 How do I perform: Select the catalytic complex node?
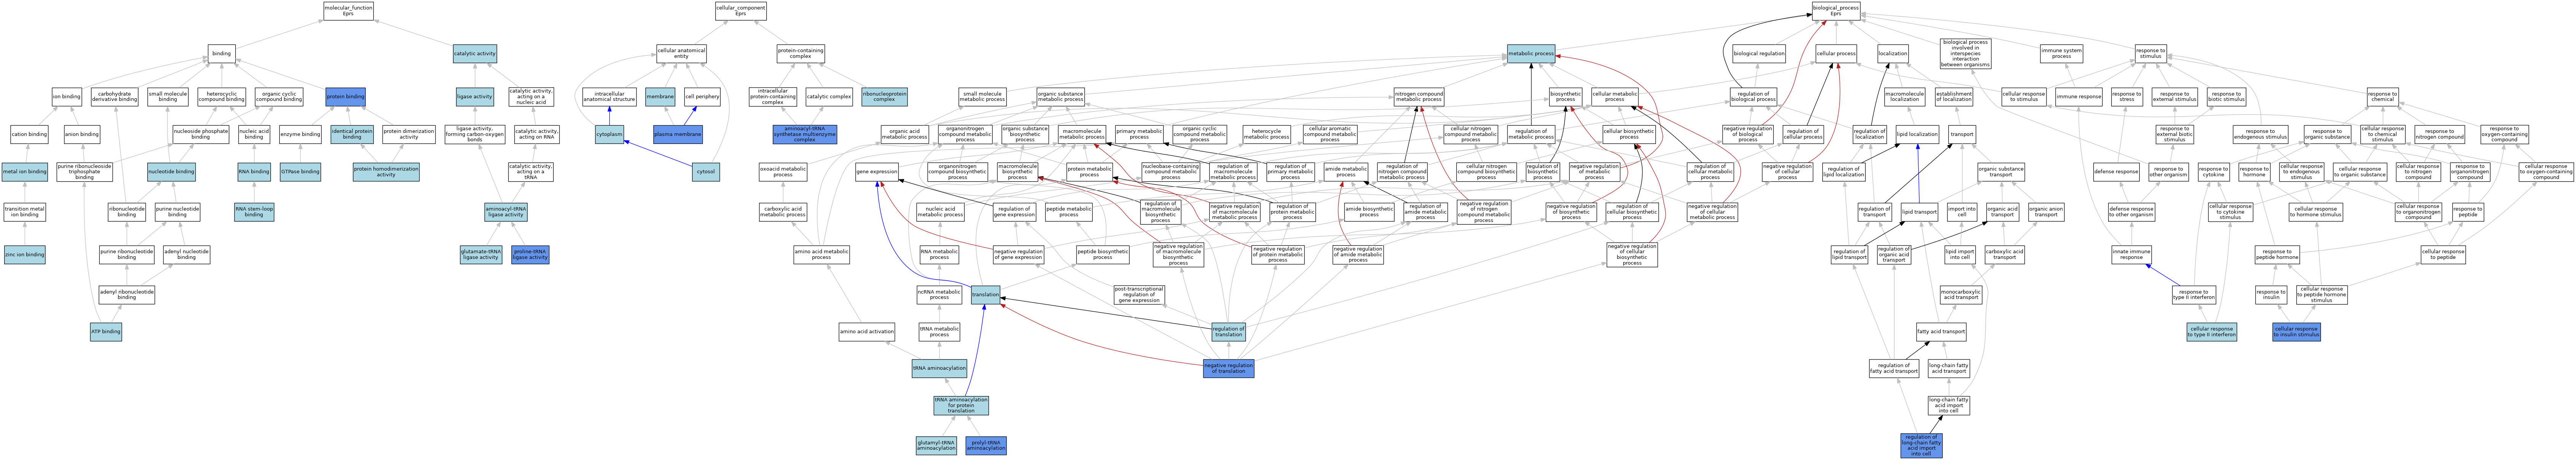[829, 97]
